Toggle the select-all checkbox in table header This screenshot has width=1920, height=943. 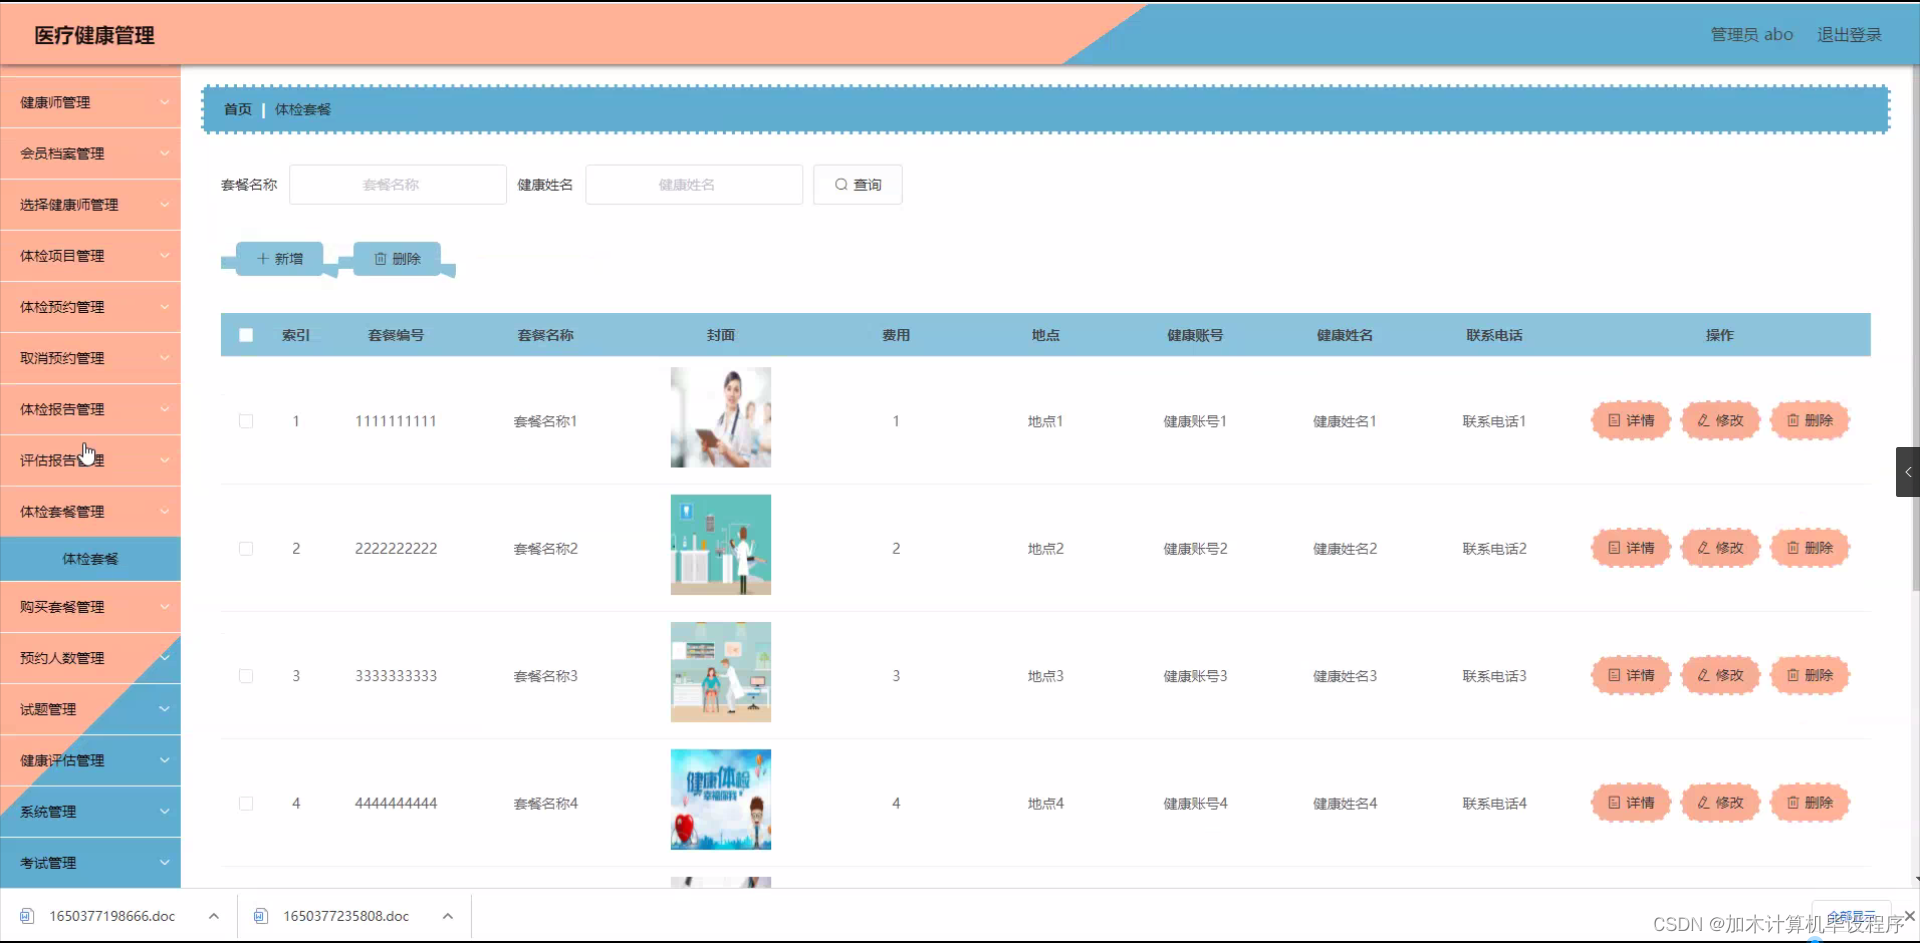tap(246, 335)
